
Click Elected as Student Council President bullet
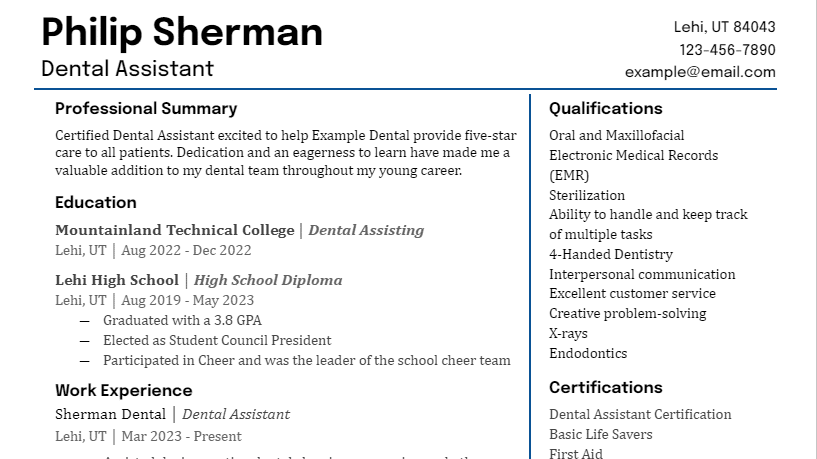pos(217,340)
